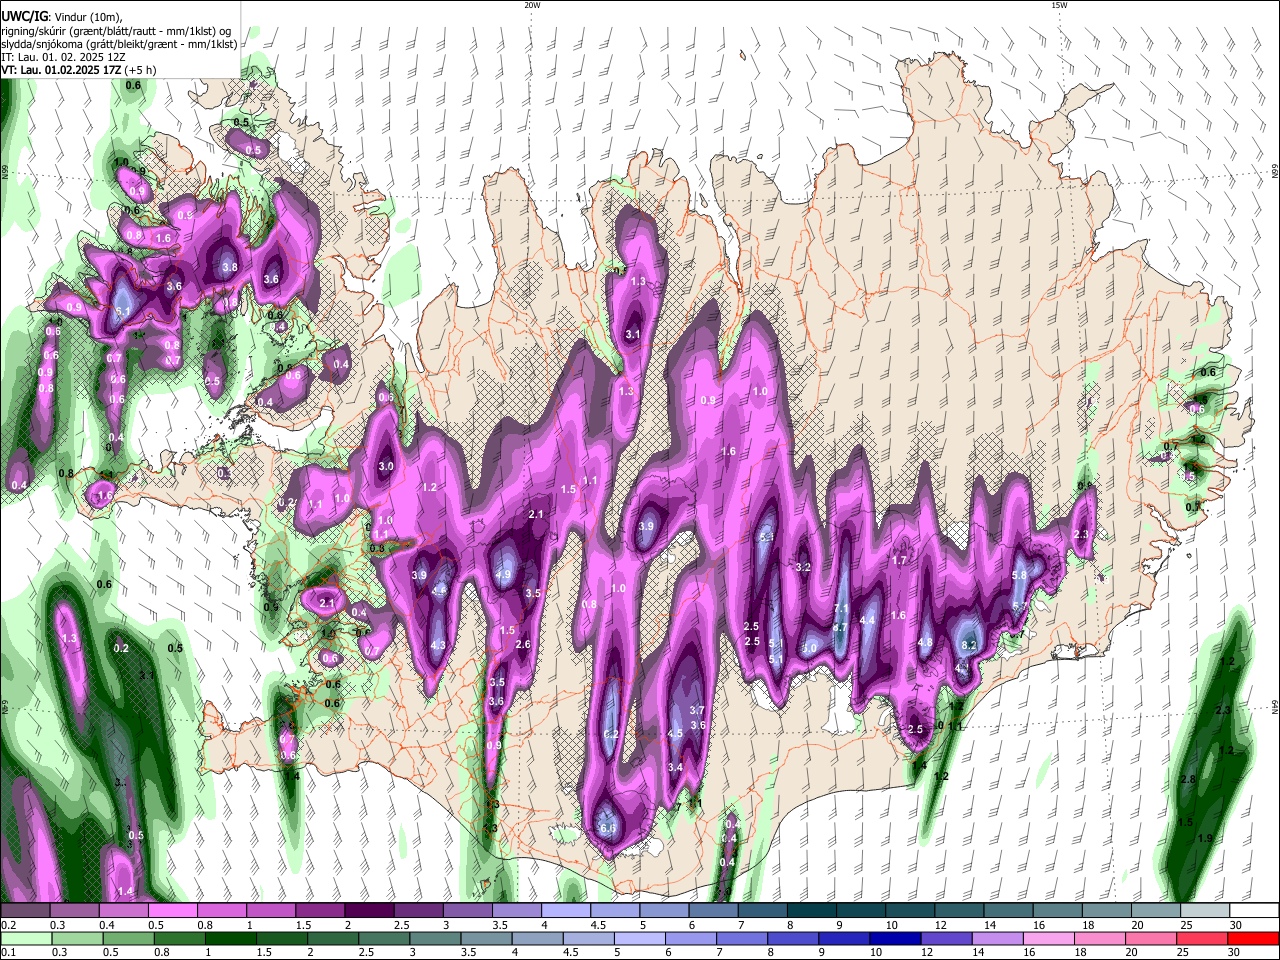Click the 0.2 label on the snow scale
1280x960 pixels.
(8, 925)
